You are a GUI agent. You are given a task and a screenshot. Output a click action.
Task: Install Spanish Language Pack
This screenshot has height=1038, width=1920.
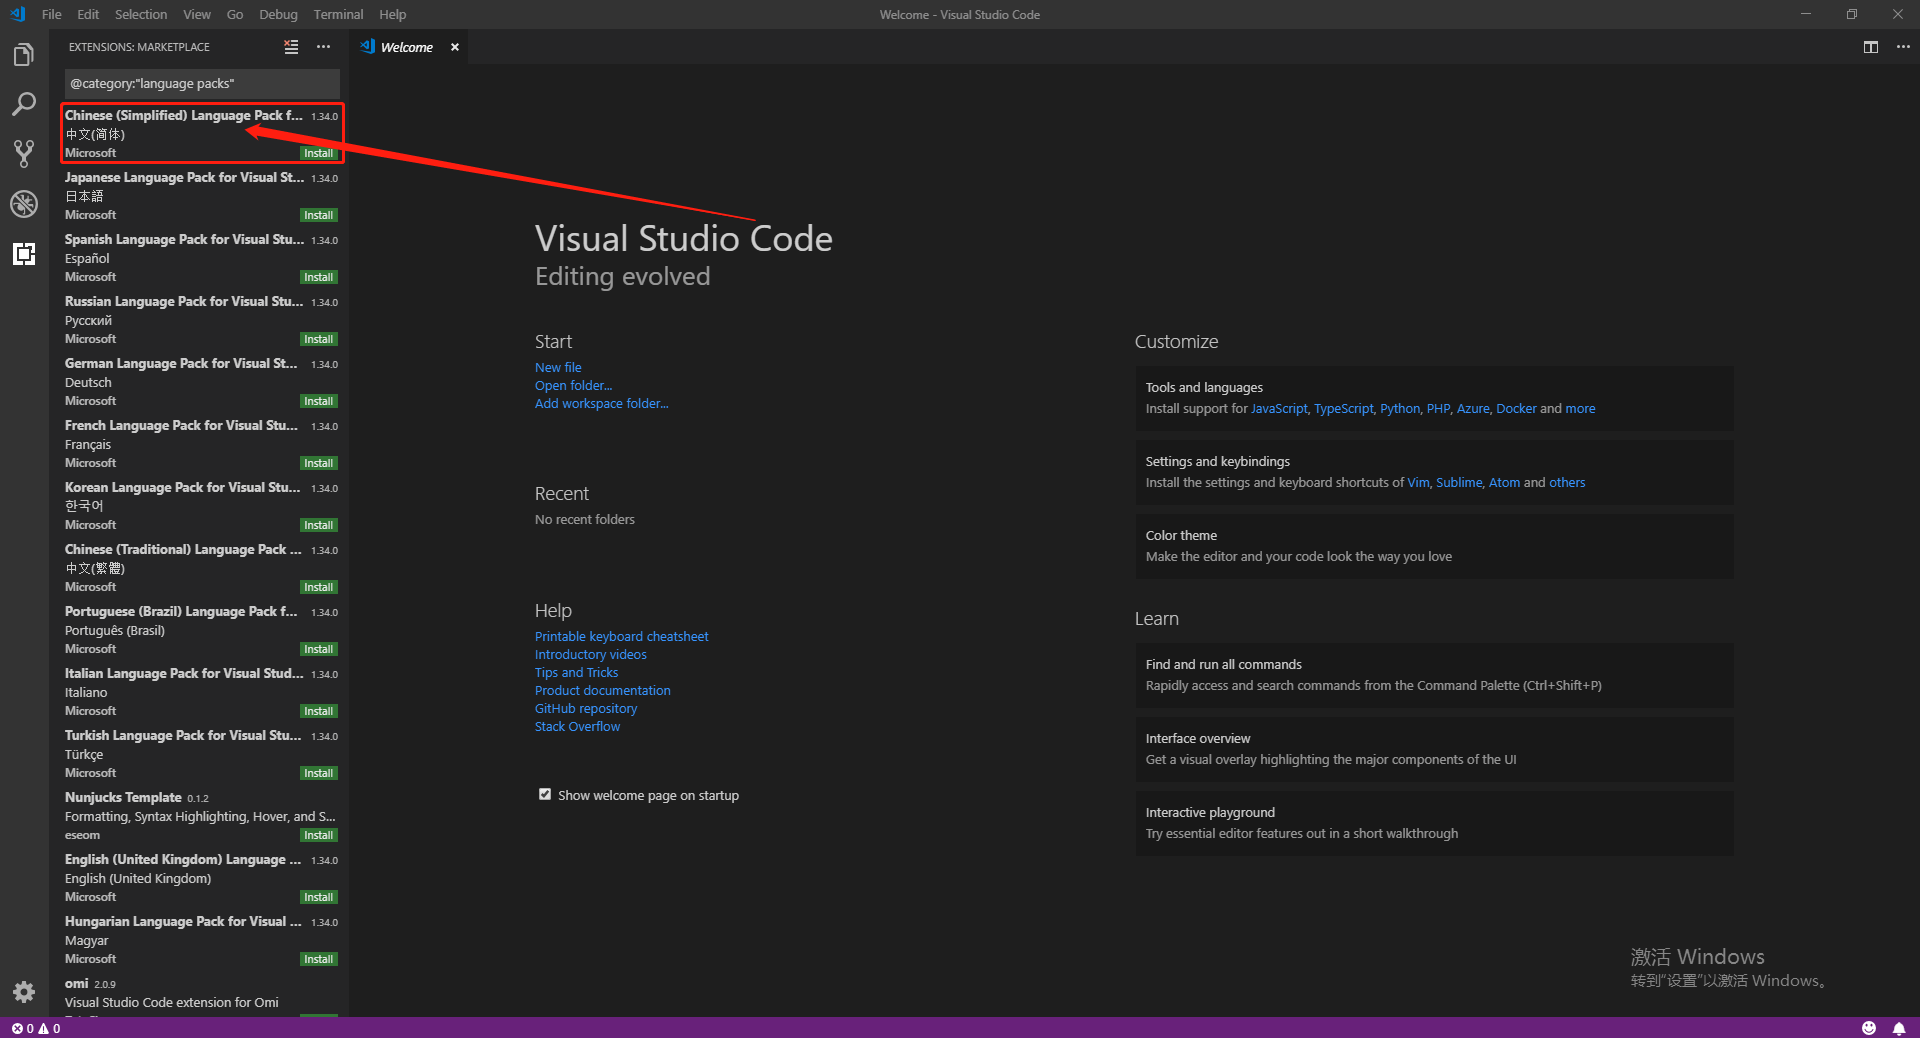point(319,277)
